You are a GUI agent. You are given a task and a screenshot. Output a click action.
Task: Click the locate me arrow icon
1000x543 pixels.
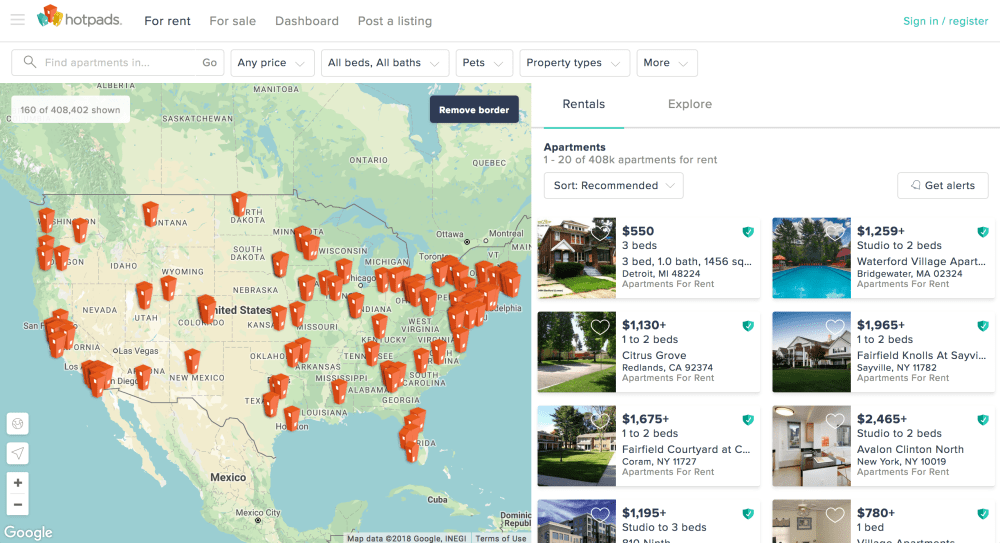(x=18, y=453)
